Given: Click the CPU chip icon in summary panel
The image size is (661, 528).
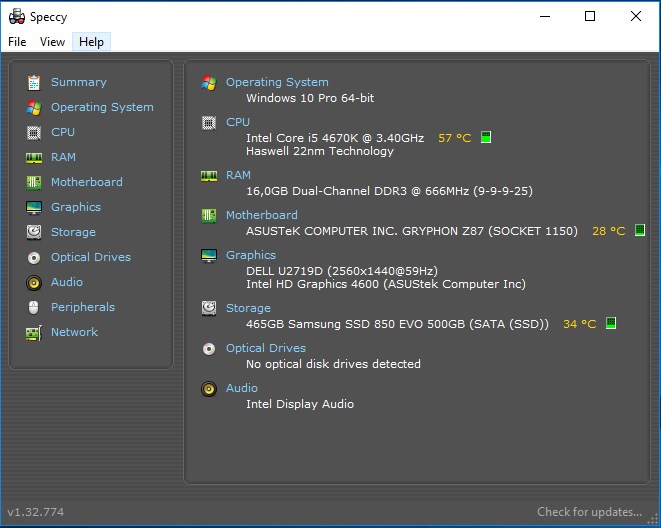Looking at the screenshot, I should (x=209, y=123).
